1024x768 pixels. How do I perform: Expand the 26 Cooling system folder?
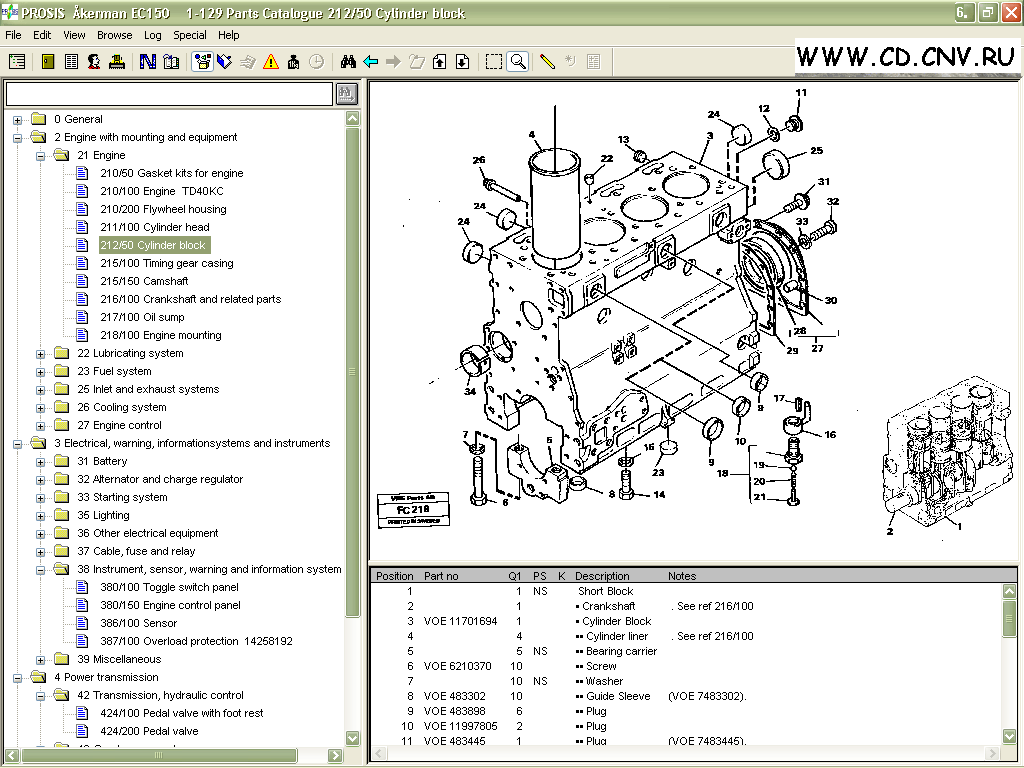tap(40, 408)
